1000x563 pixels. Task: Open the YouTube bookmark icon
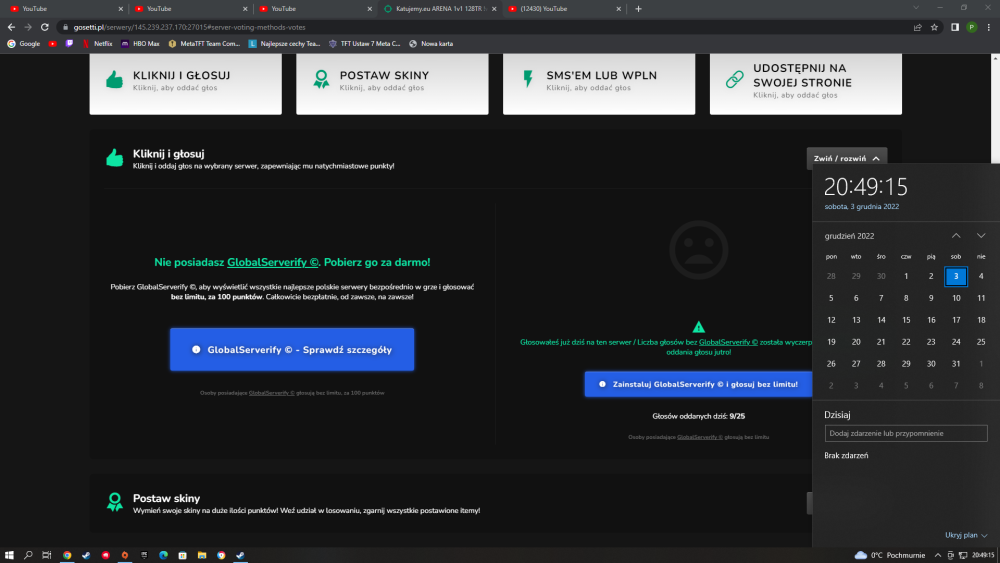tap(53, 44)
